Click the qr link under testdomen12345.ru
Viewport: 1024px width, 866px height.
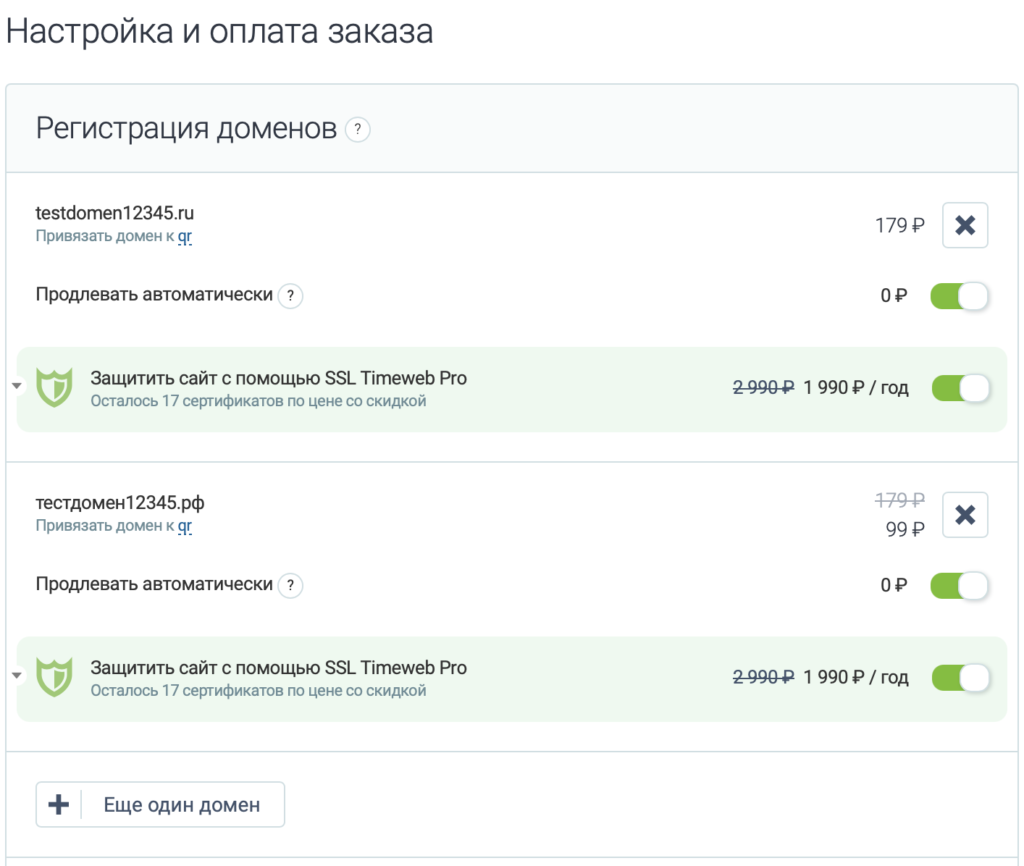click(185, 236)
